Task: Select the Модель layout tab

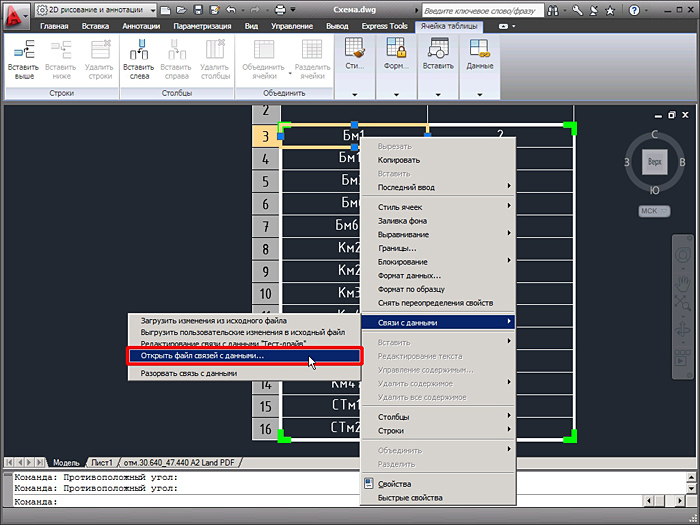Action: [66, 462]
